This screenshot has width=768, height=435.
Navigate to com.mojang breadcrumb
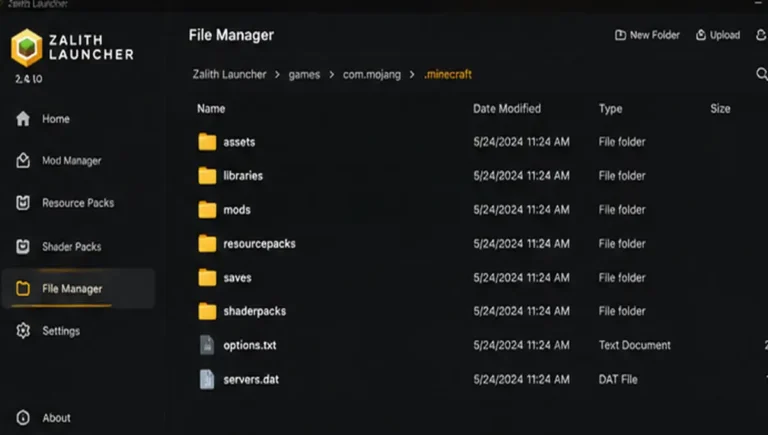pyautogui.click(x=372, y=74)
